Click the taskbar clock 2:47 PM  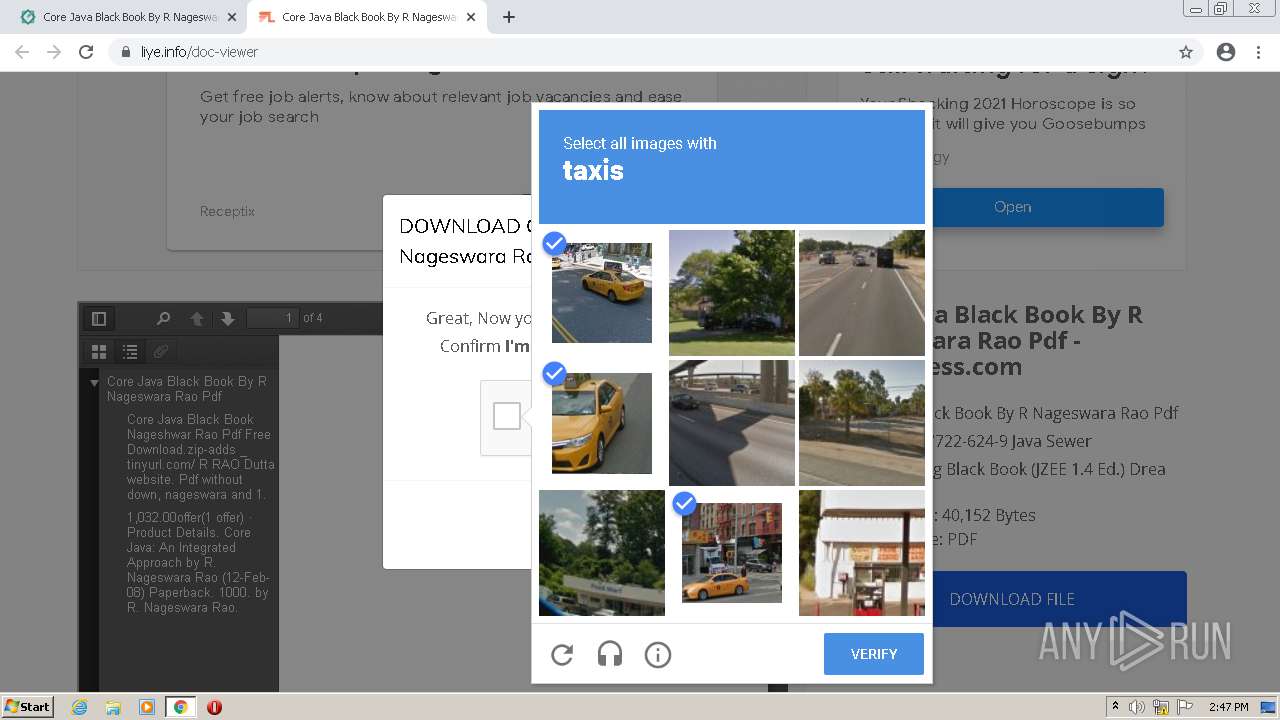(x=1228, y=707)
